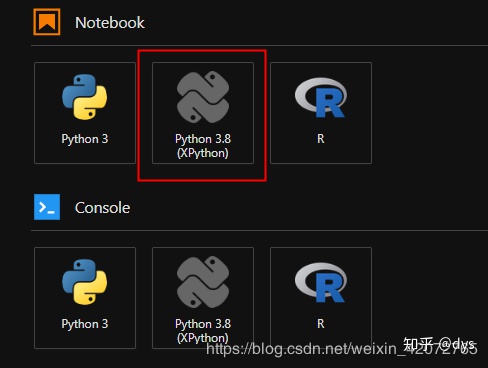Click the Console section heading text

[102, 208]
